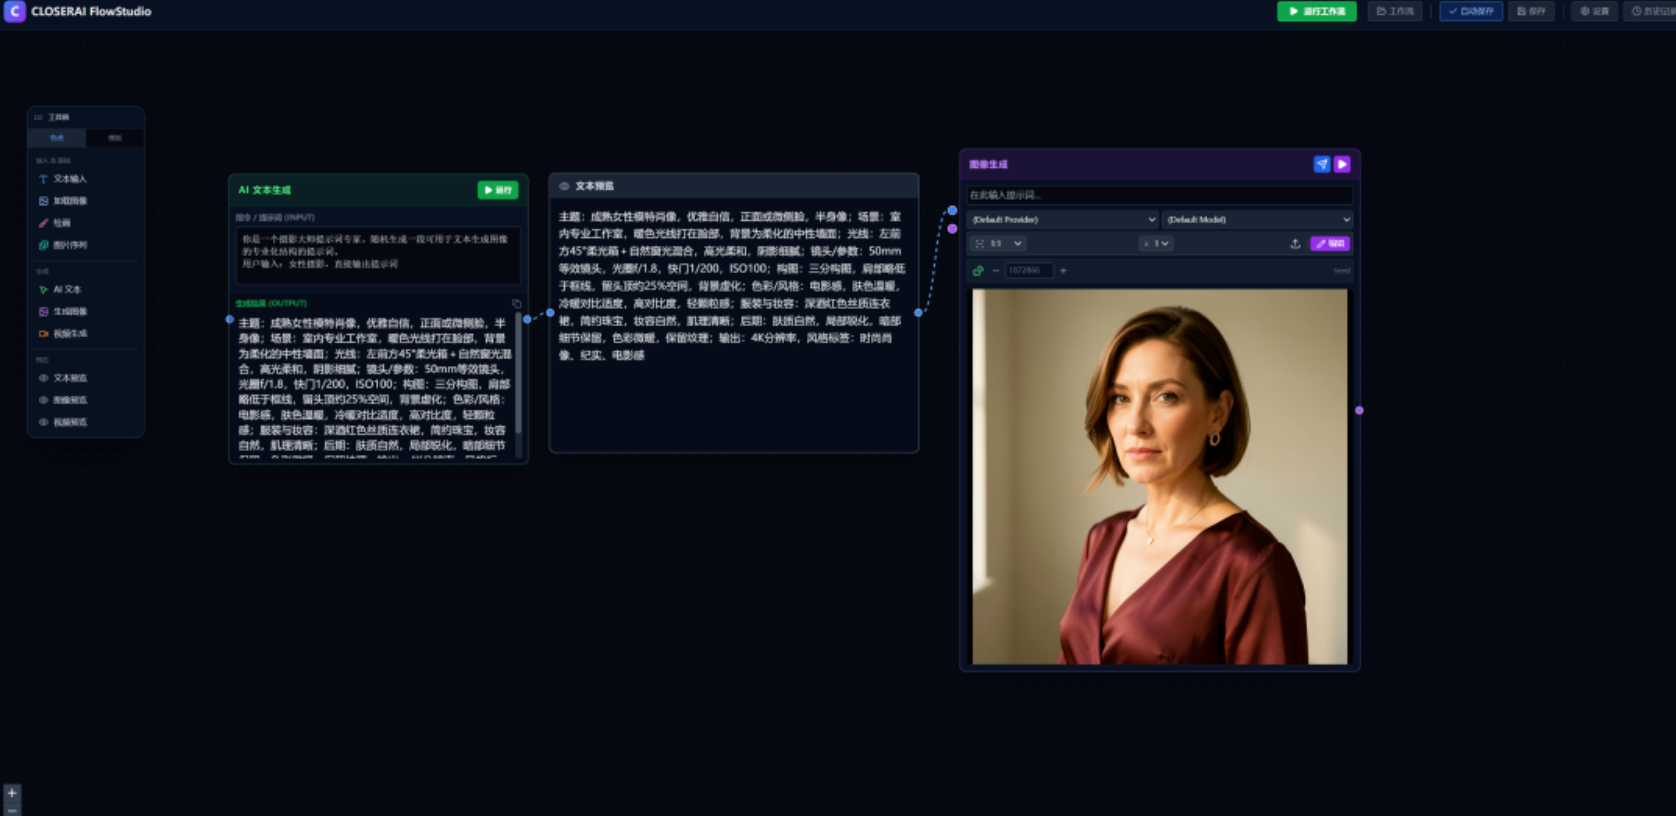
Task: Click the AI 文本 node in toolbox
Action: tap(66, 290)
